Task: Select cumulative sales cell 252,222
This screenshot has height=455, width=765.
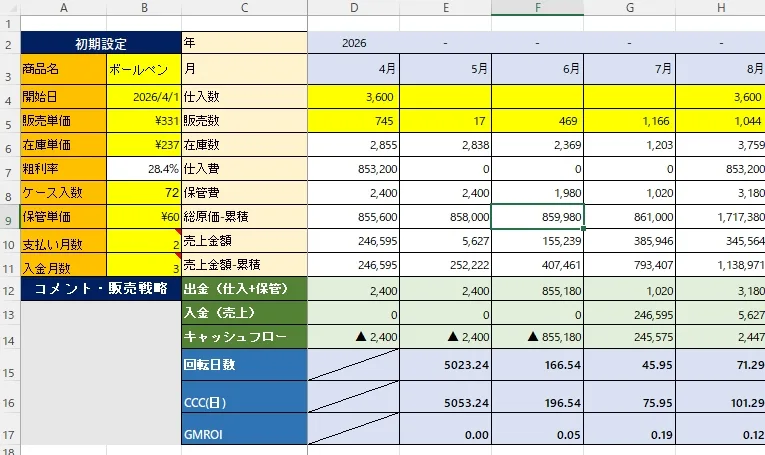Action: pyautogui.click(x=445, y=265)
